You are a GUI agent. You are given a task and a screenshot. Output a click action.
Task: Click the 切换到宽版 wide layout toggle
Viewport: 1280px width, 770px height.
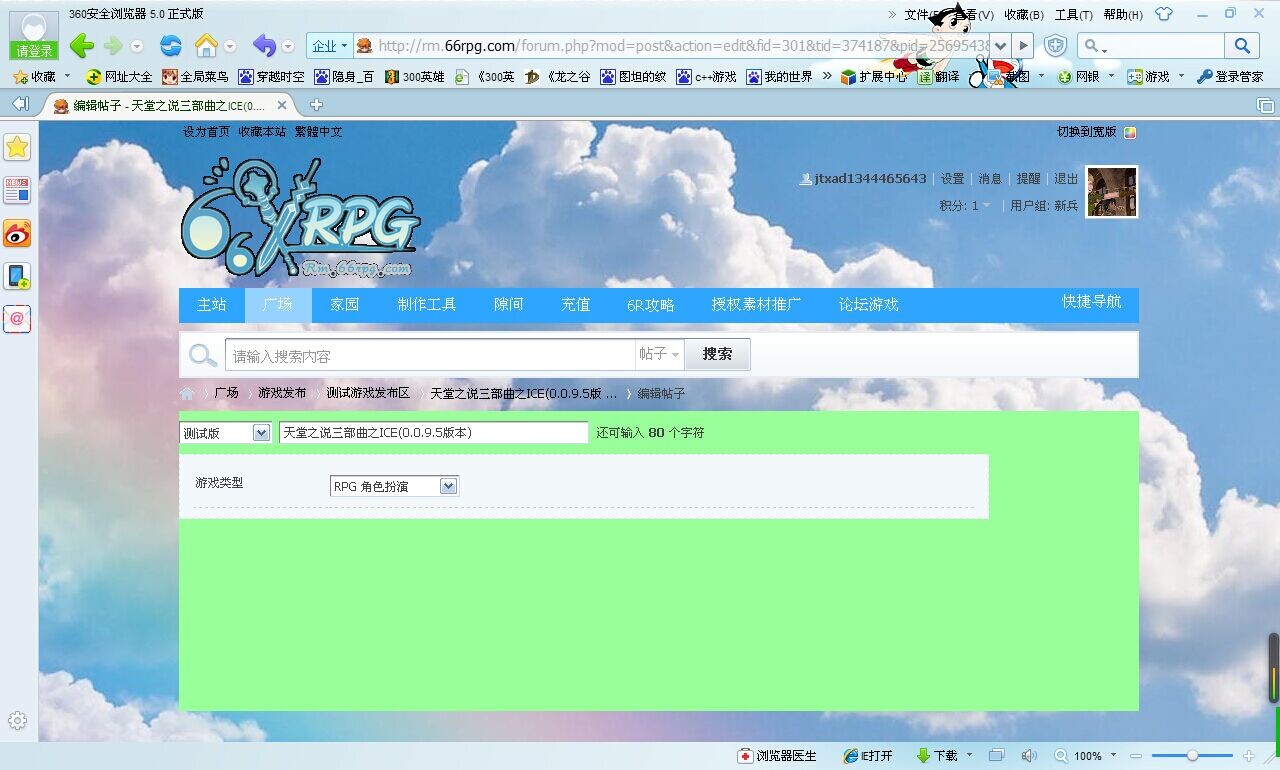coord(1097,132)
